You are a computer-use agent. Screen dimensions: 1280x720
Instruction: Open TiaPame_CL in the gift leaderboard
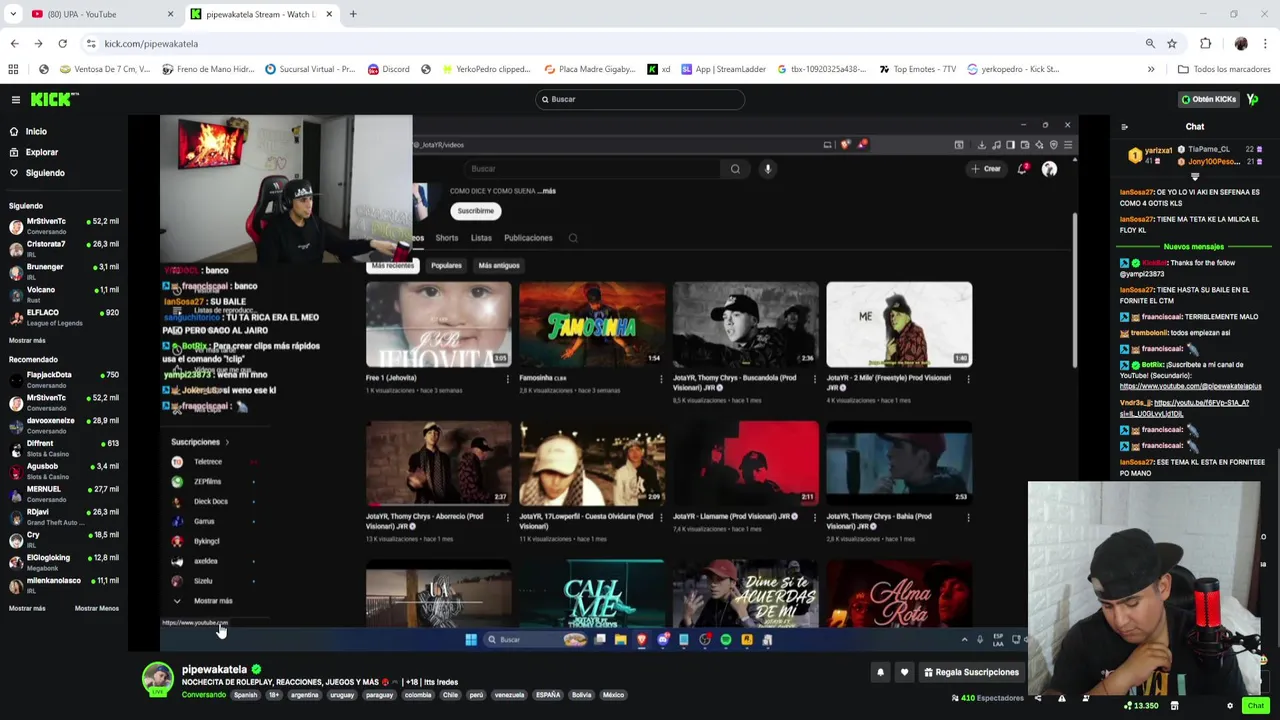click(x=1209, y=150)
